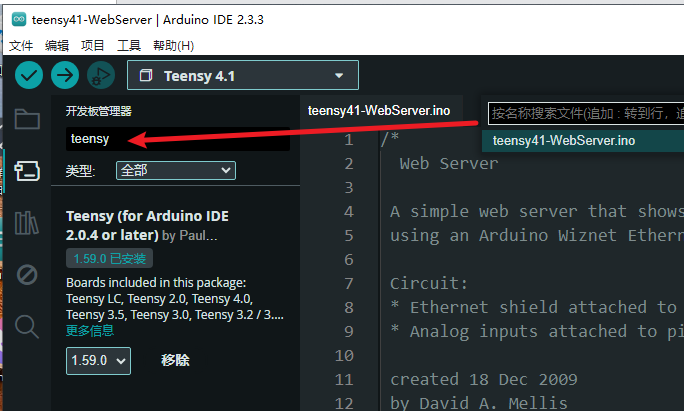
Task: Click the 'Circuit:' text on line 7
Action: (428, 284)
